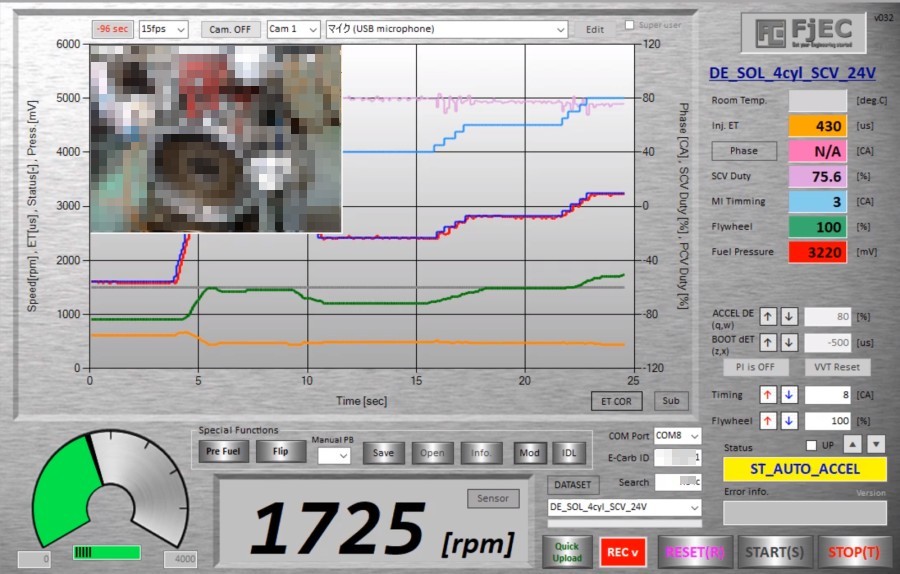Open the microphone device dropdown
900x574 pixels.
pyautogui.click(x=447, y=29)
